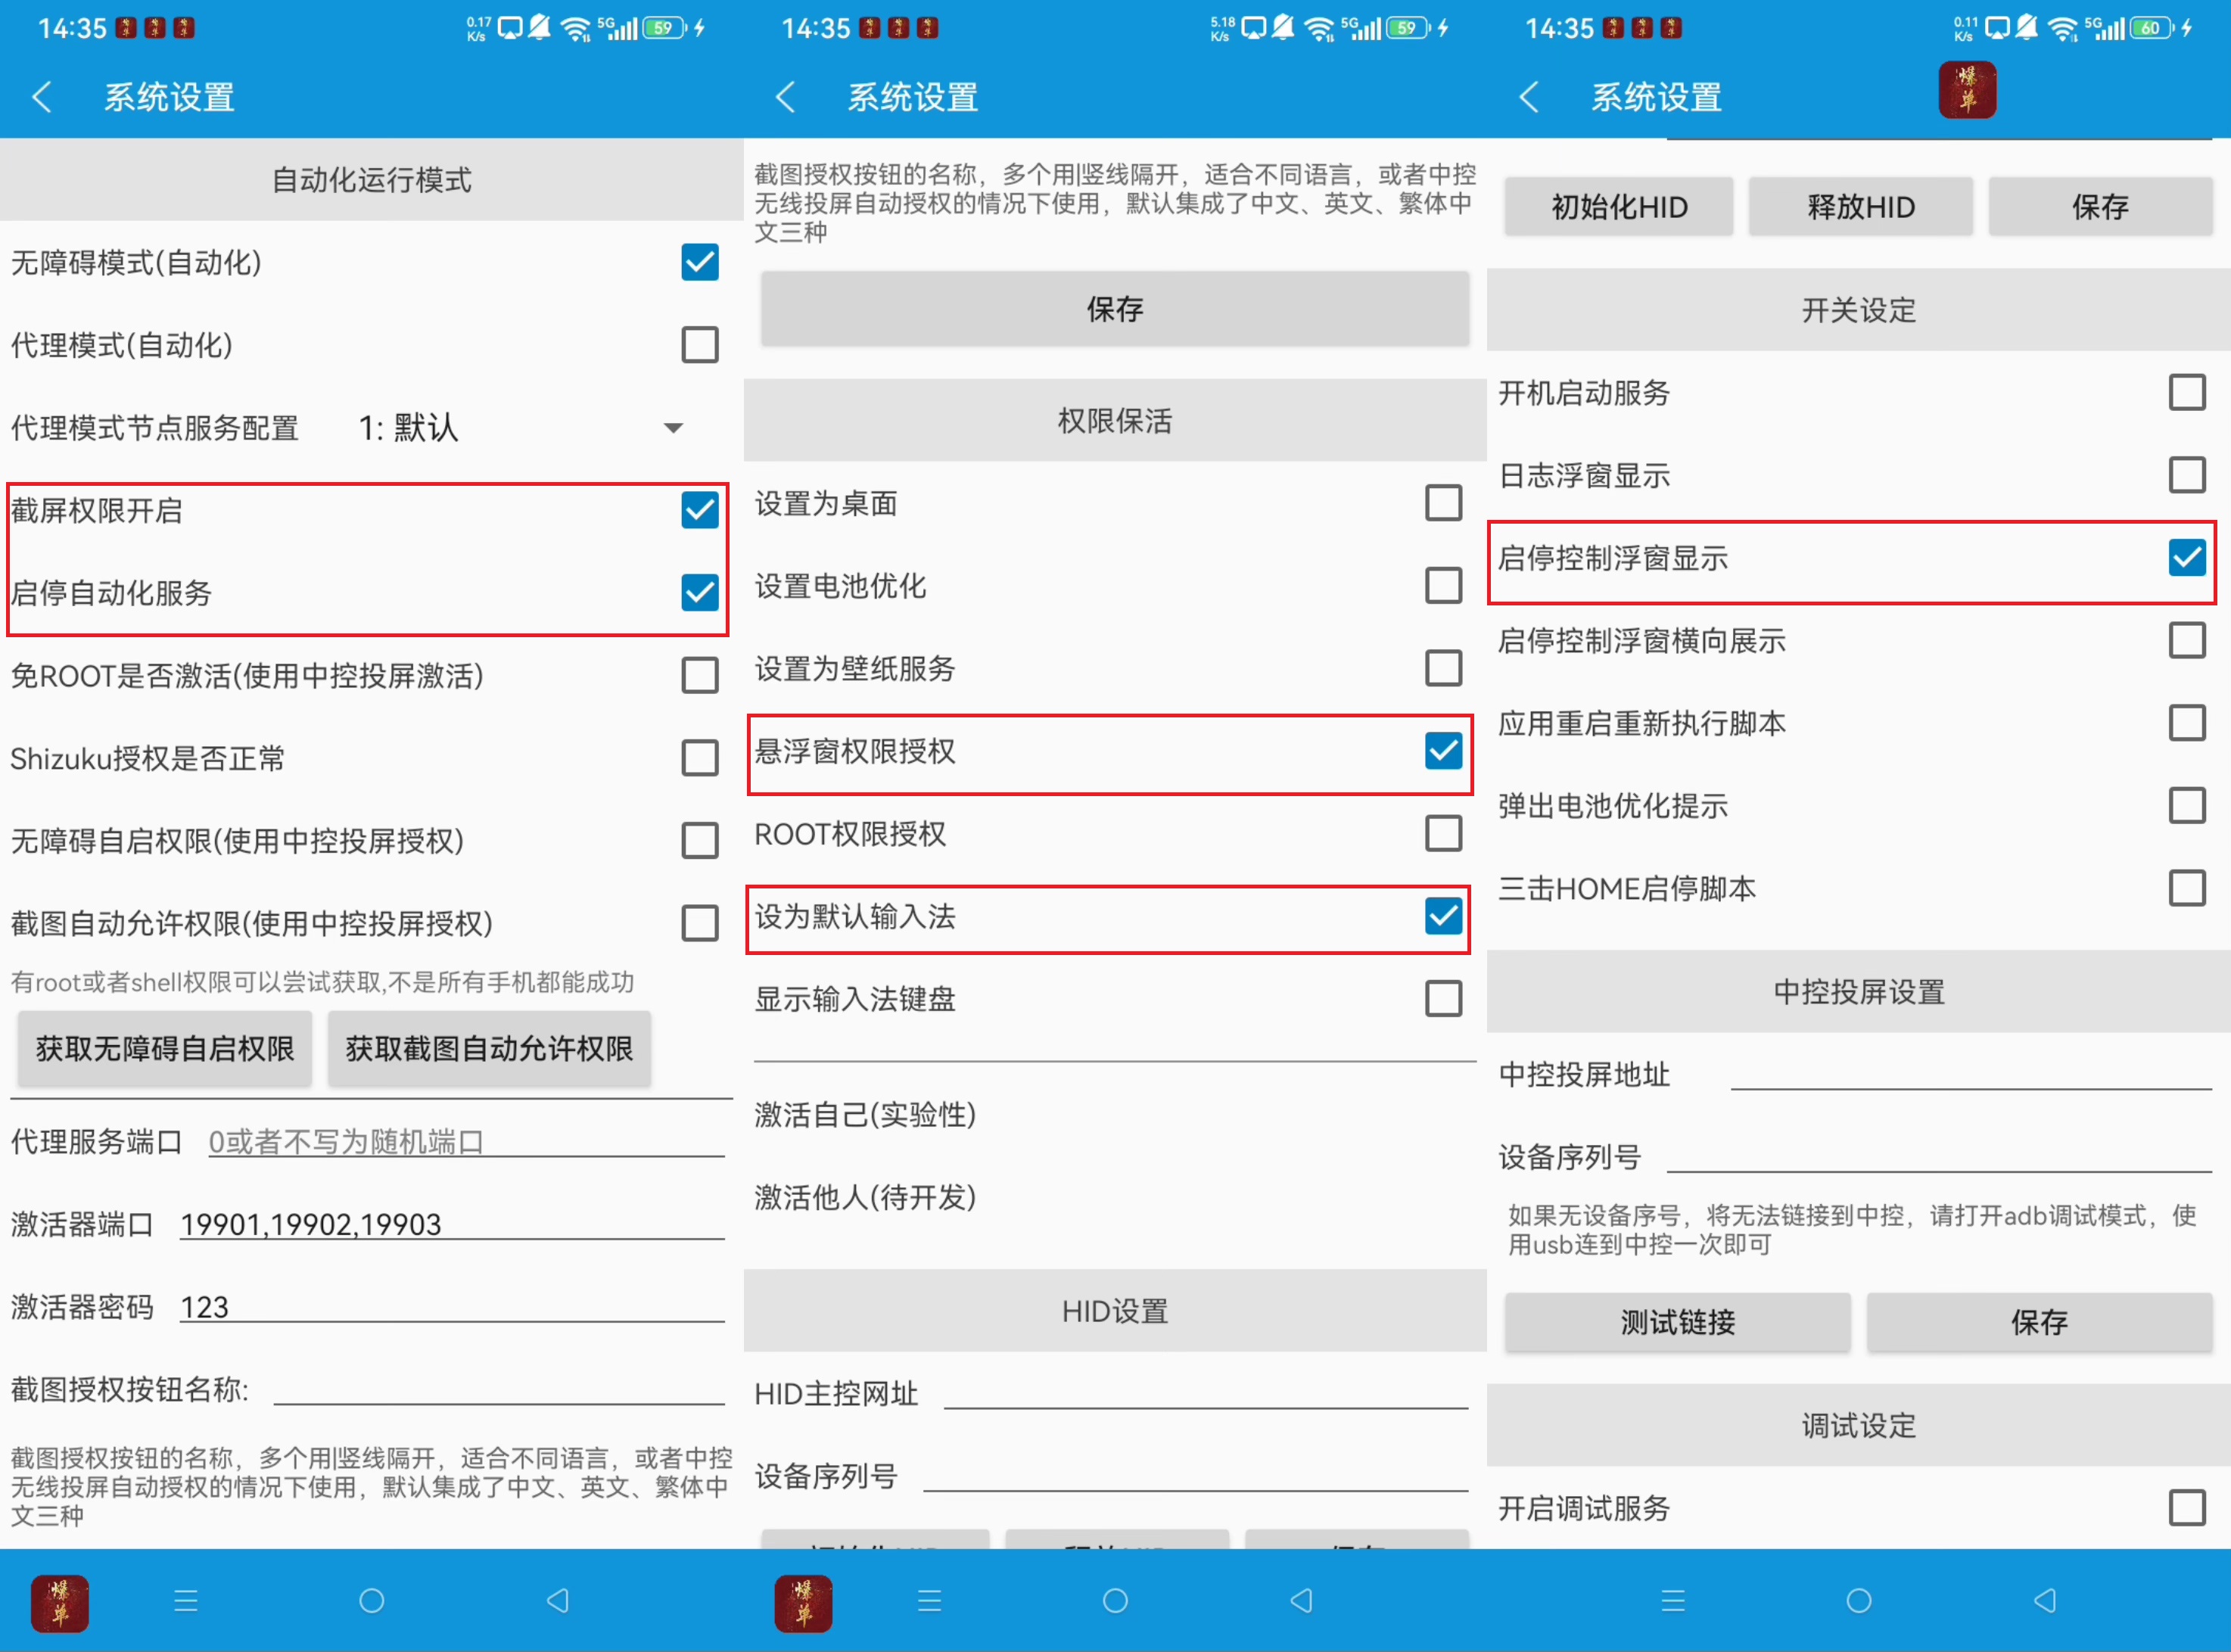Tap back arrow in middle panel header
Image resolution: width=2231 pixels, height=1652 pixels.
786,97
